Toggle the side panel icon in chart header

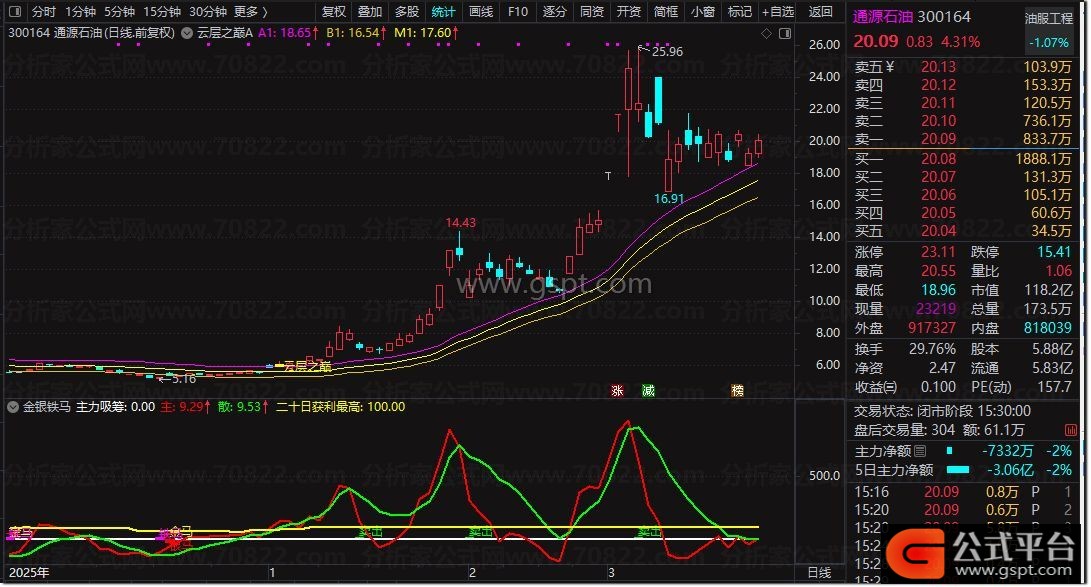786,32
